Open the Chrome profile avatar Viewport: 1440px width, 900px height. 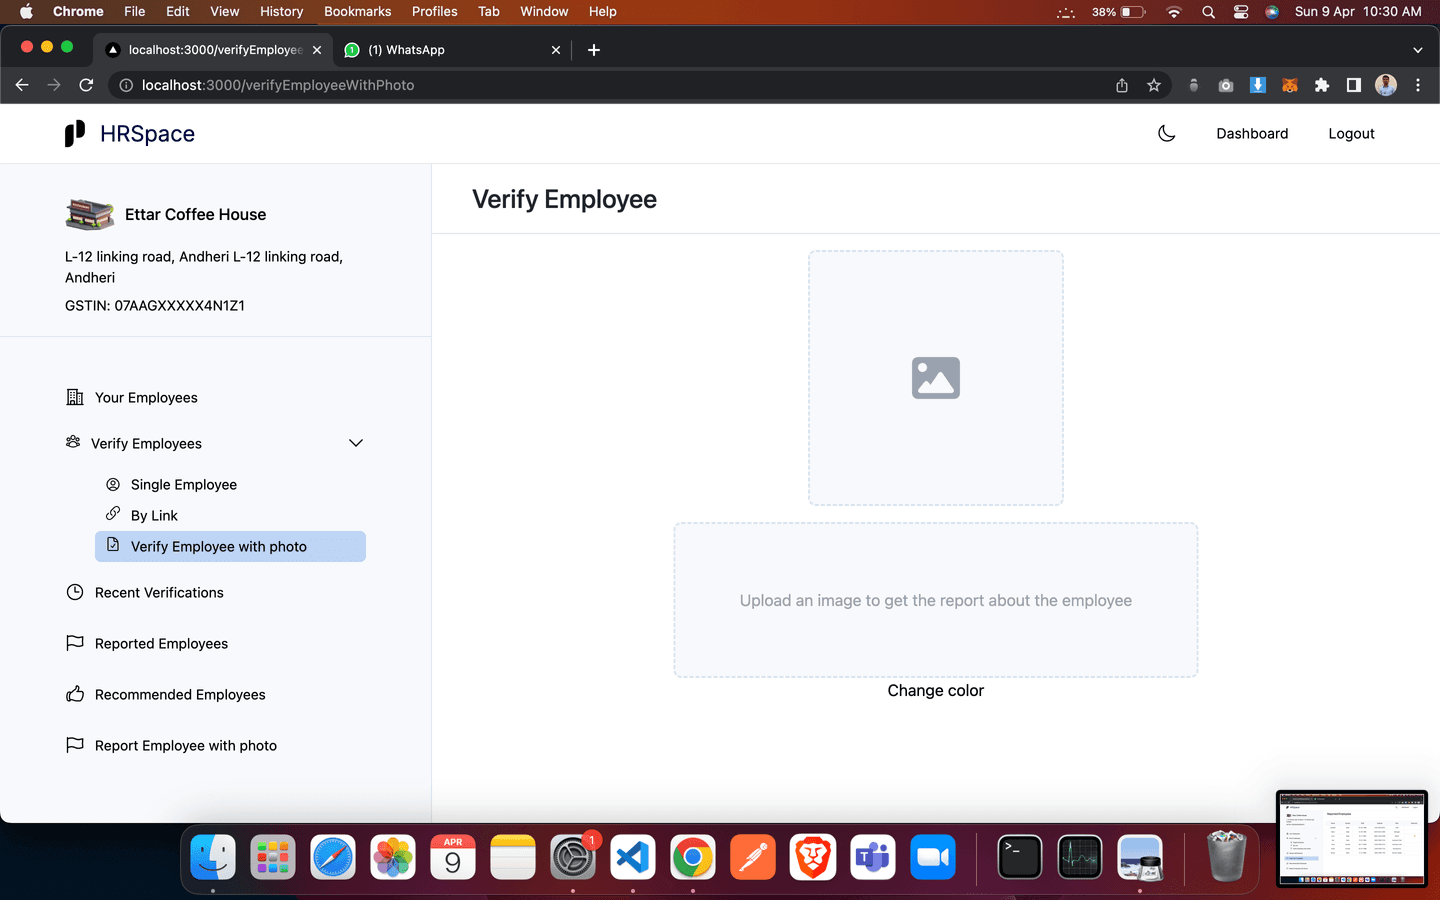[1386, 85]
